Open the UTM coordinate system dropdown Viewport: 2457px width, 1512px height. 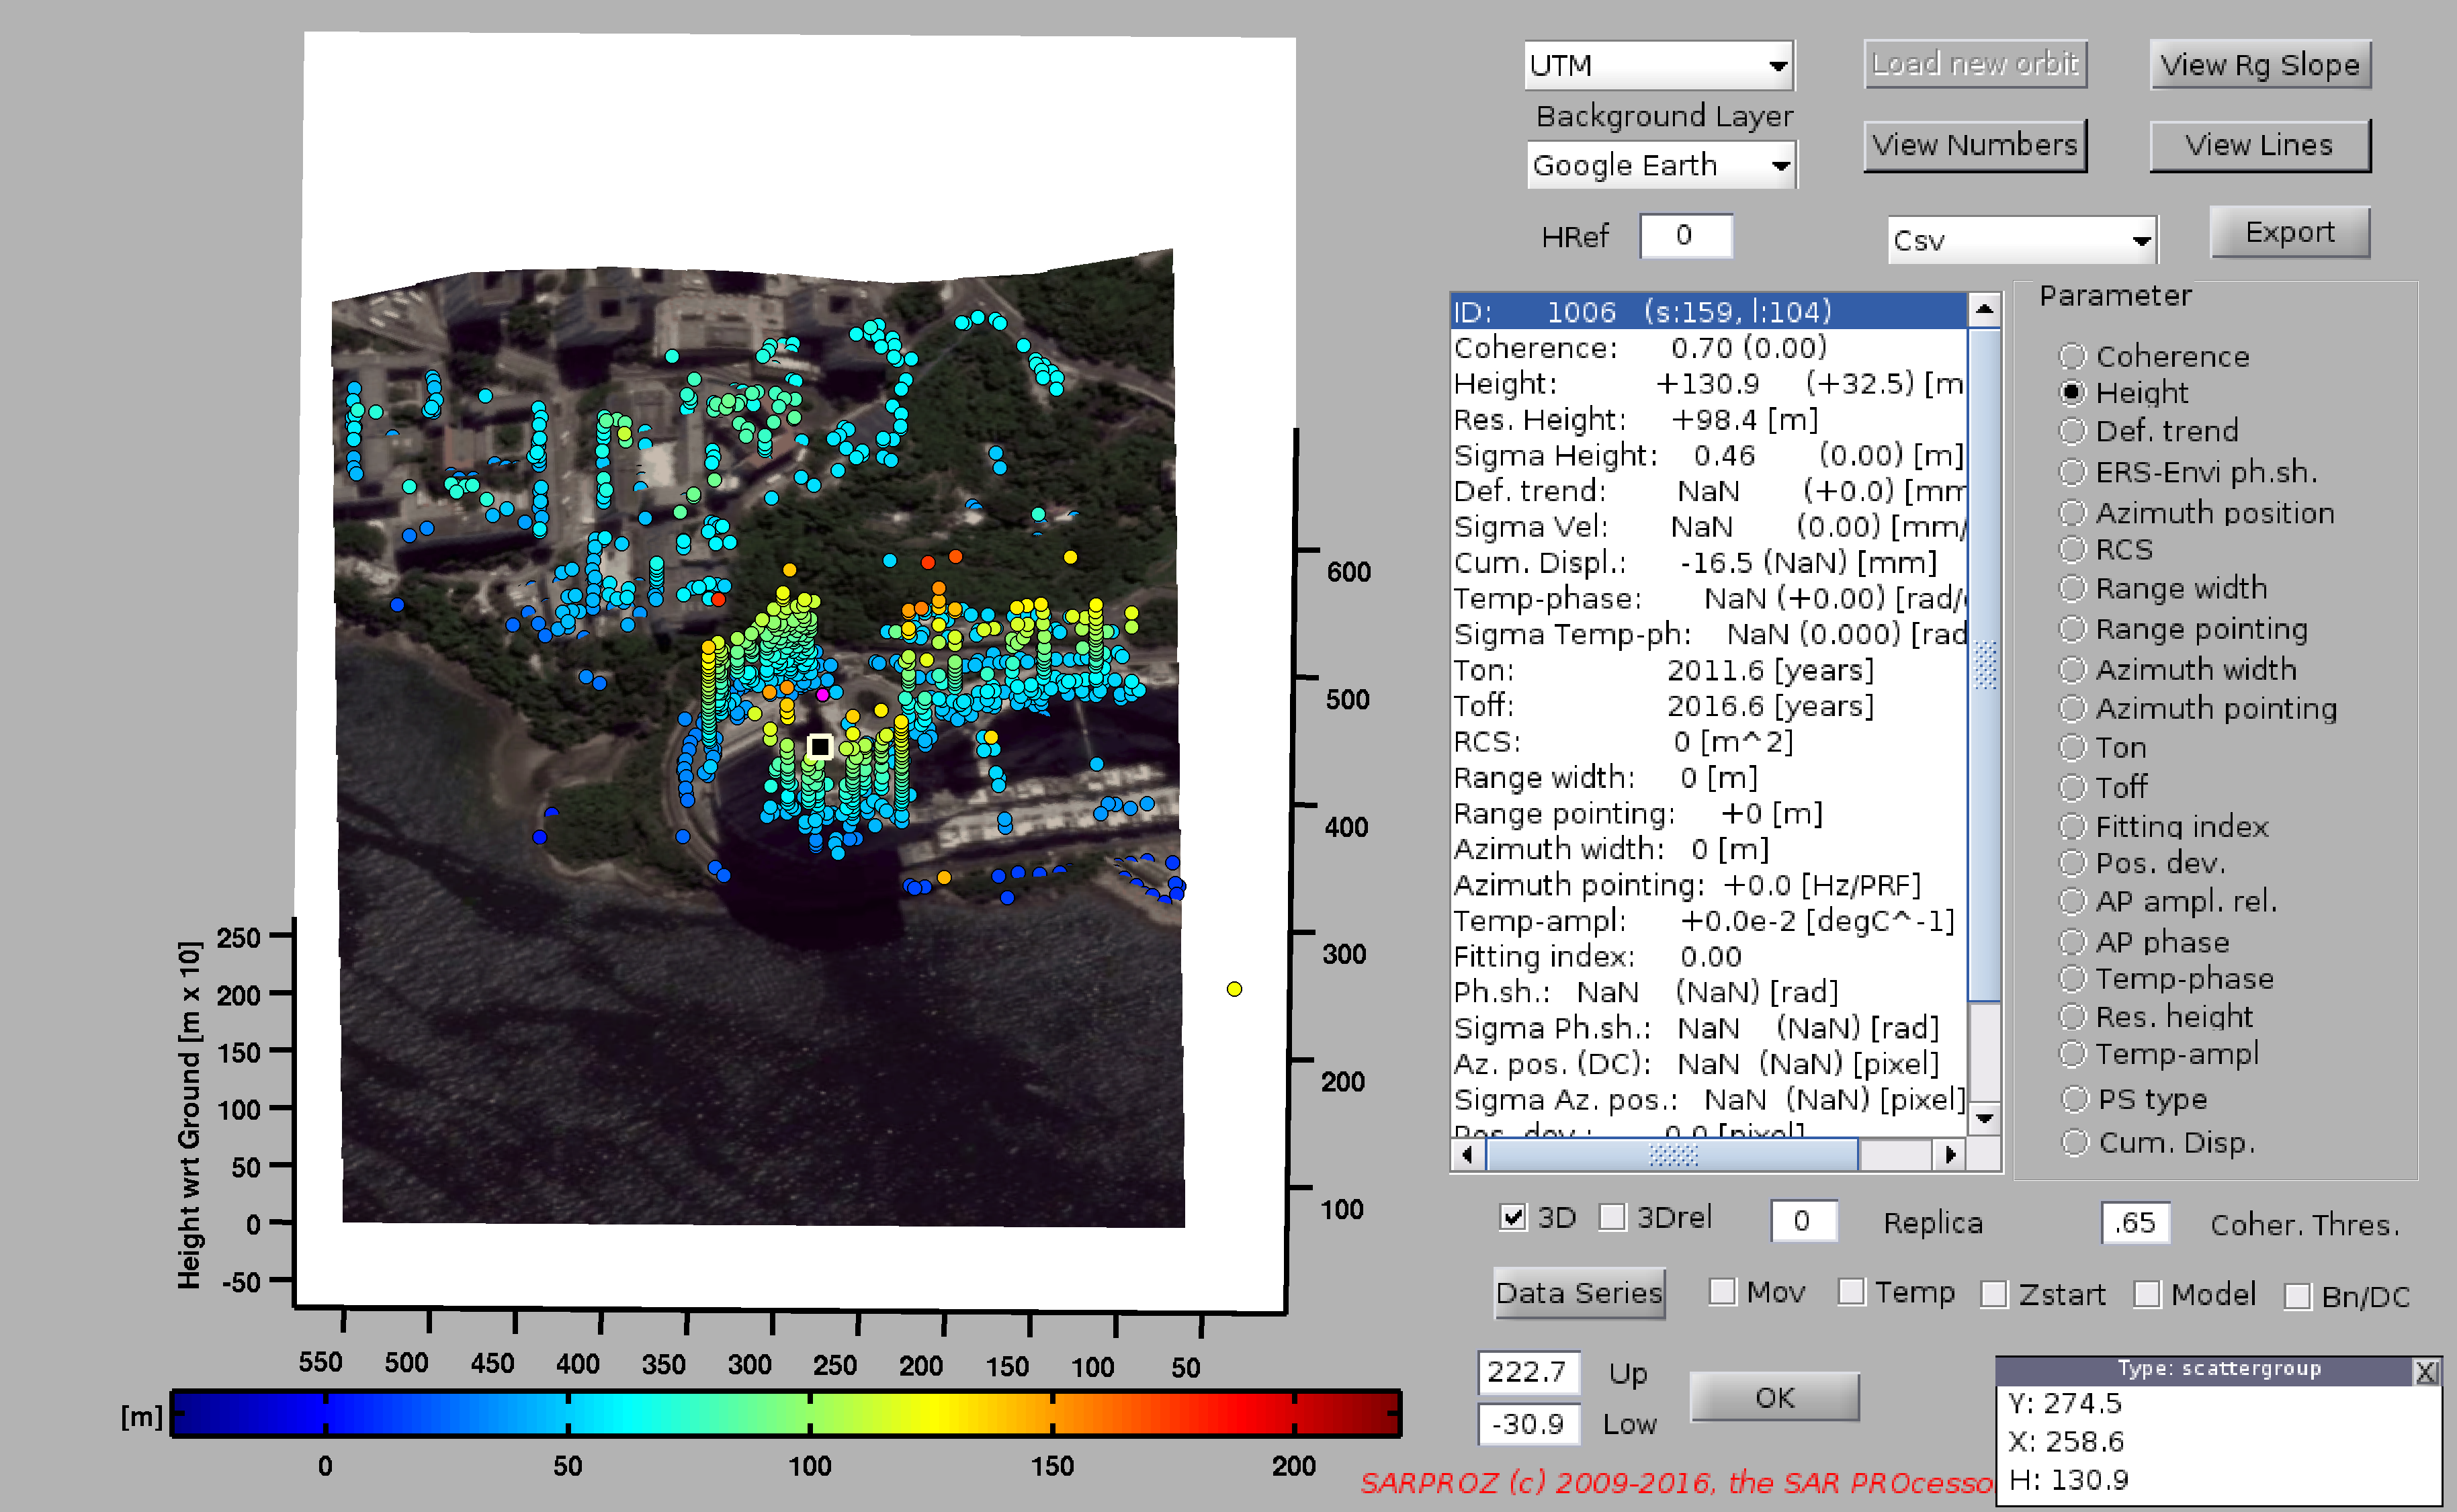[1659, 66]
